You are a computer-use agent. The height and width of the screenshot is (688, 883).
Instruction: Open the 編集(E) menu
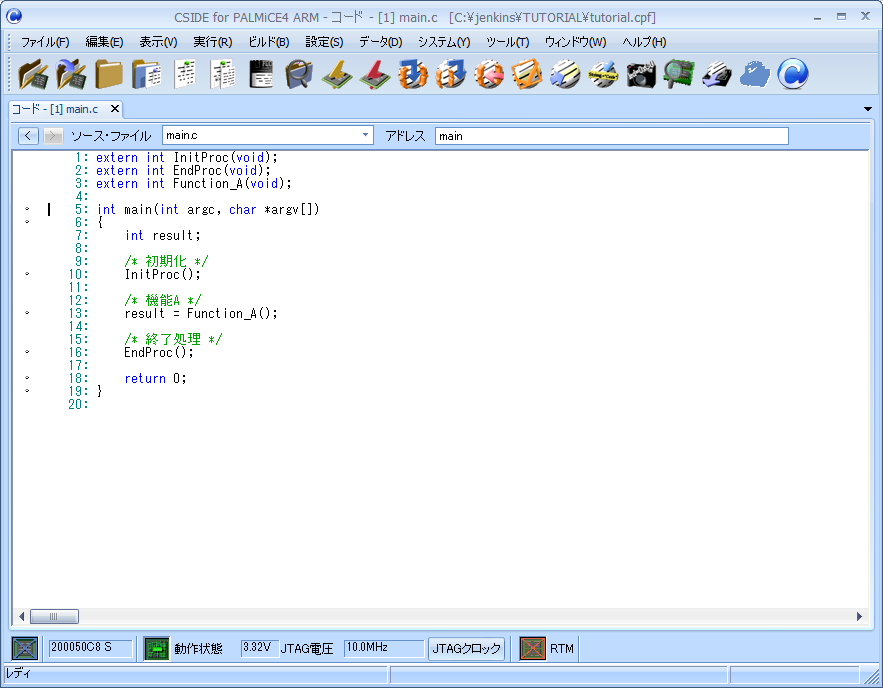(104, 42)
